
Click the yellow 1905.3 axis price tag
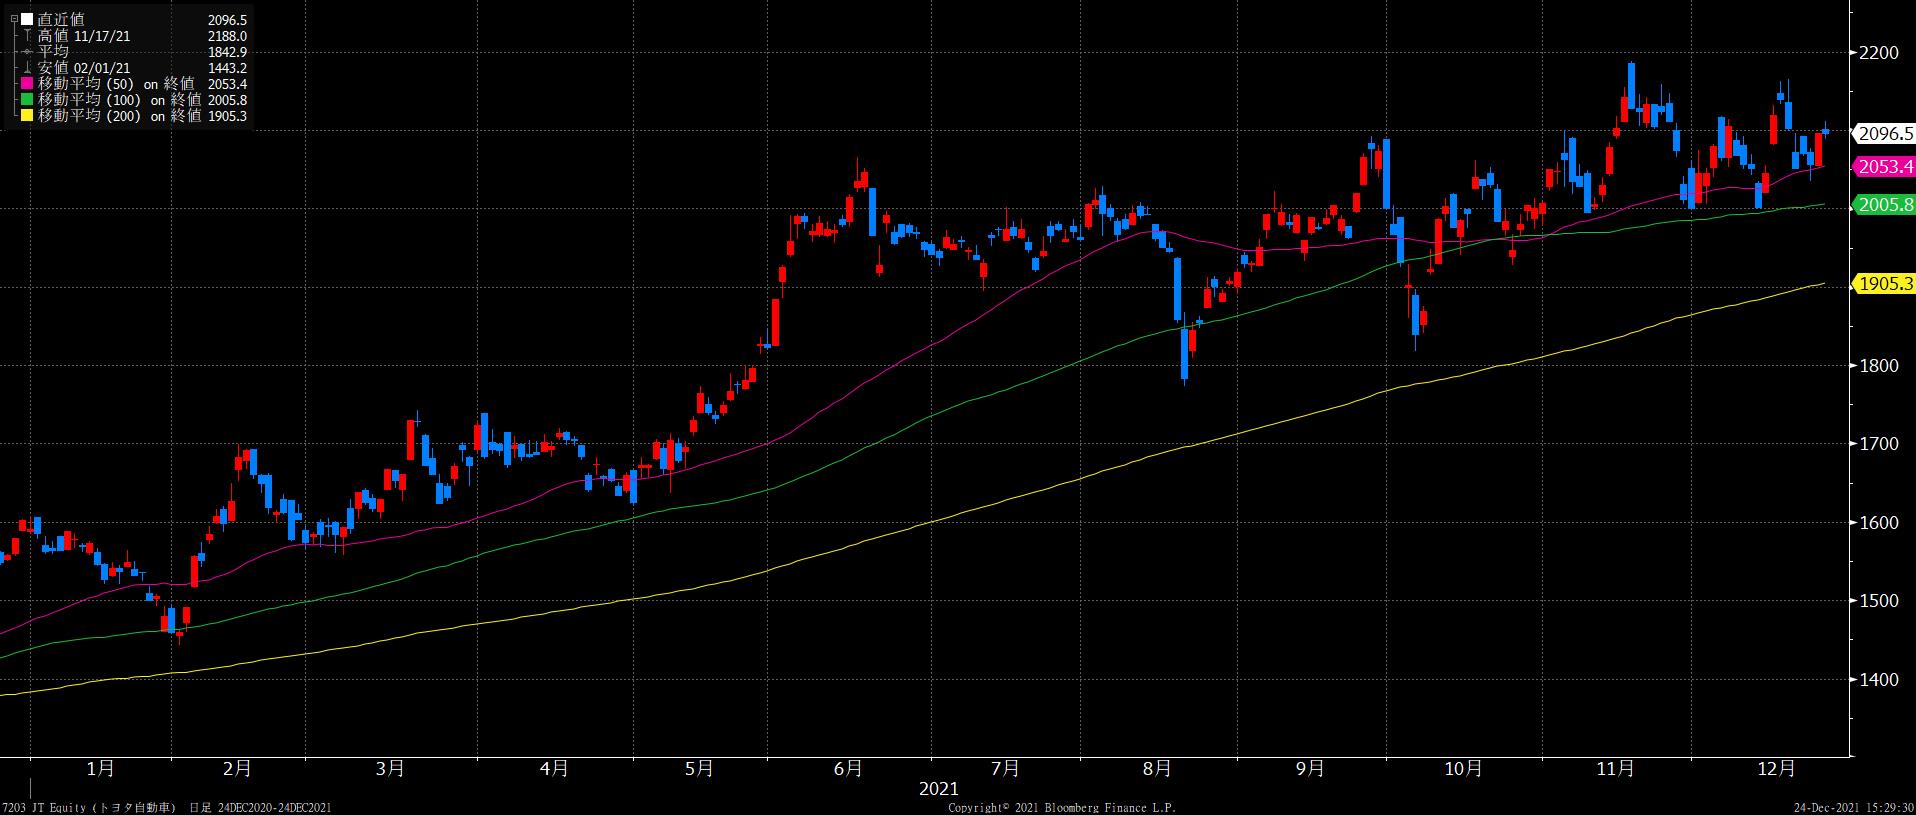point(1884,284)
